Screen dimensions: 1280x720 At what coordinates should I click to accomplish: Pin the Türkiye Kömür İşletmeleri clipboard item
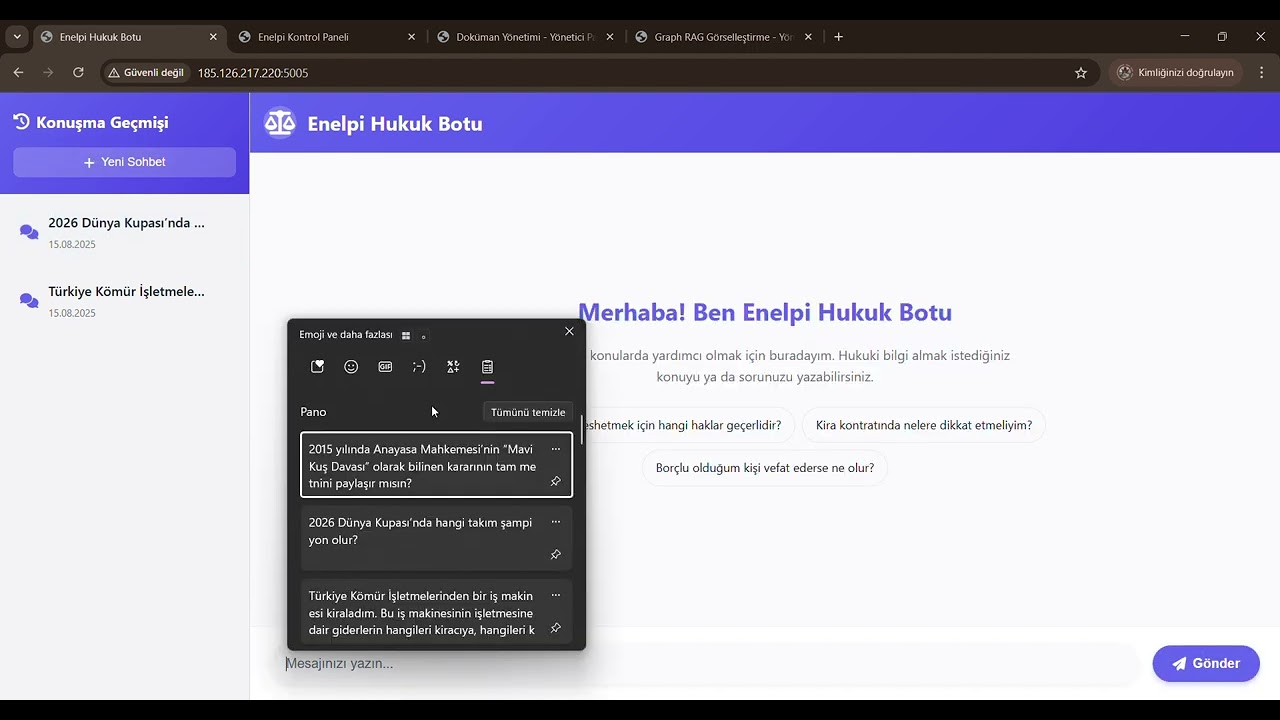(x=556, y=628)
